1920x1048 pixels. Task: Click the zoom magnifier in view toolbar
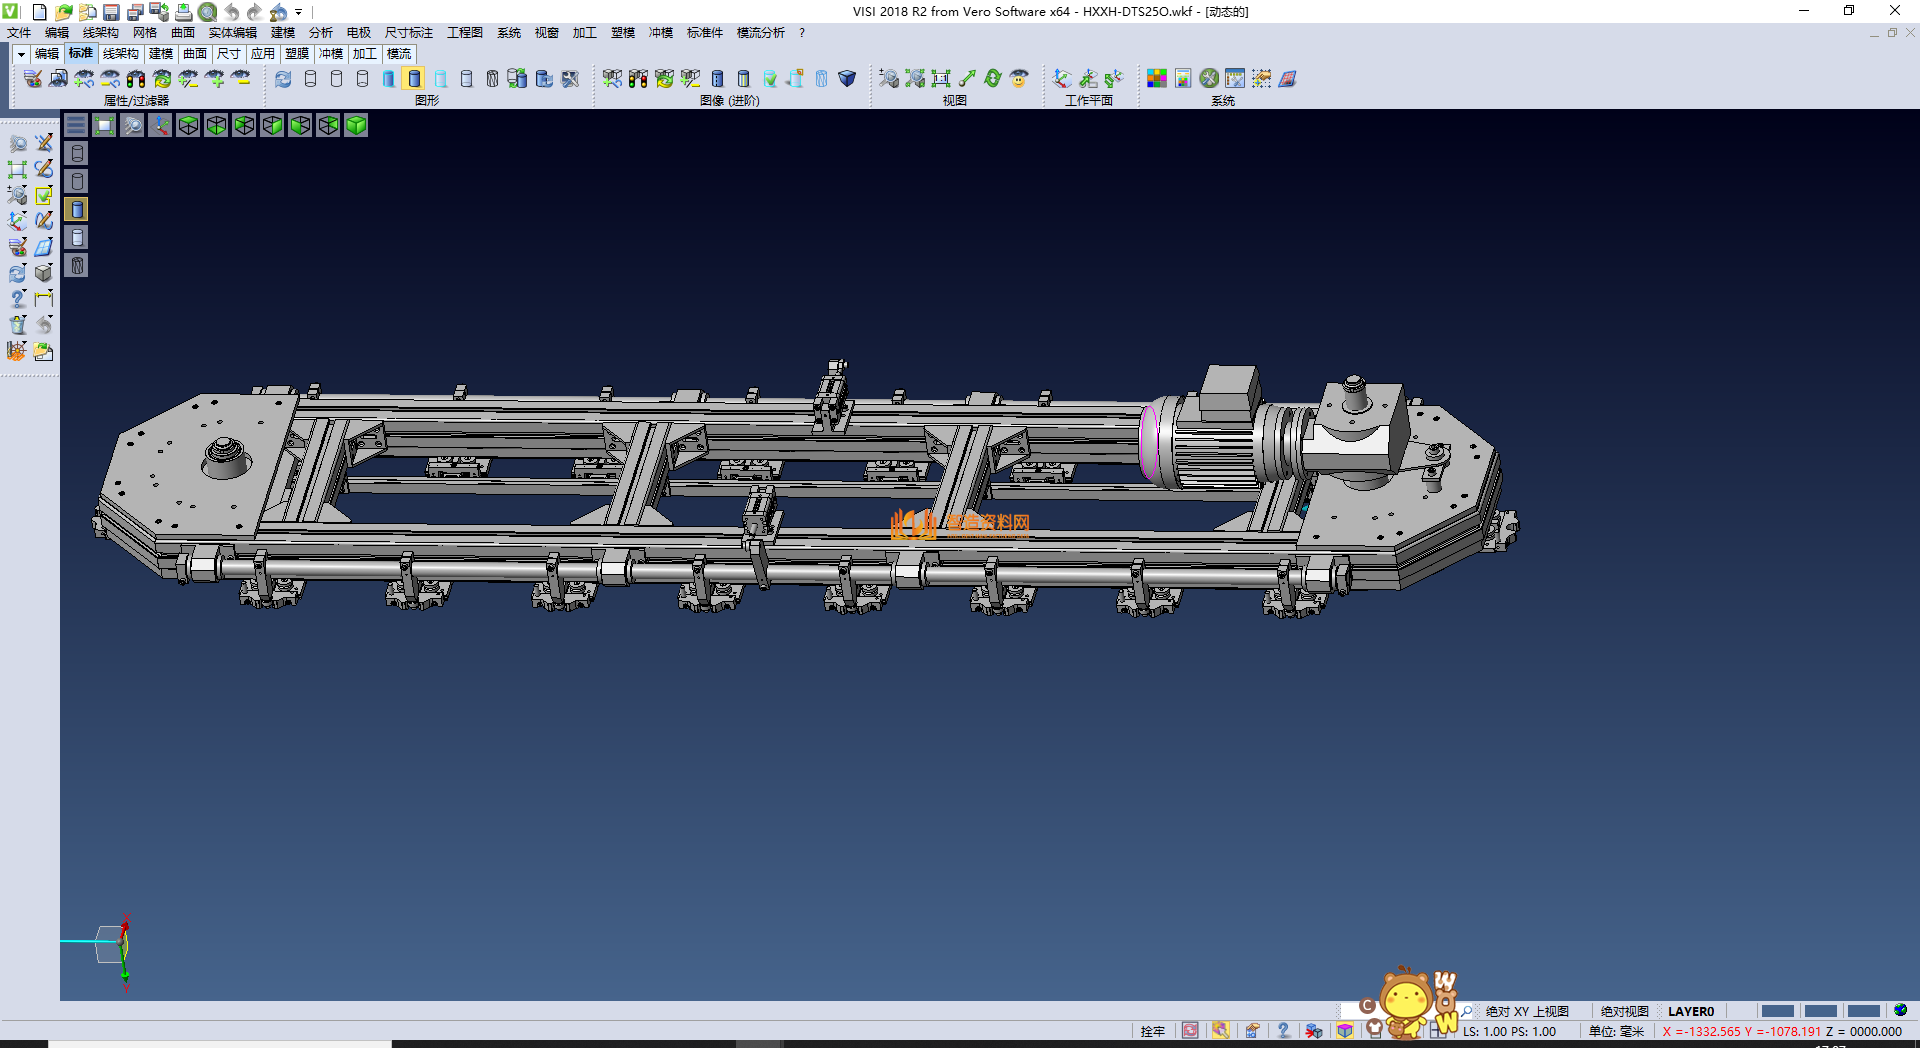132,125
